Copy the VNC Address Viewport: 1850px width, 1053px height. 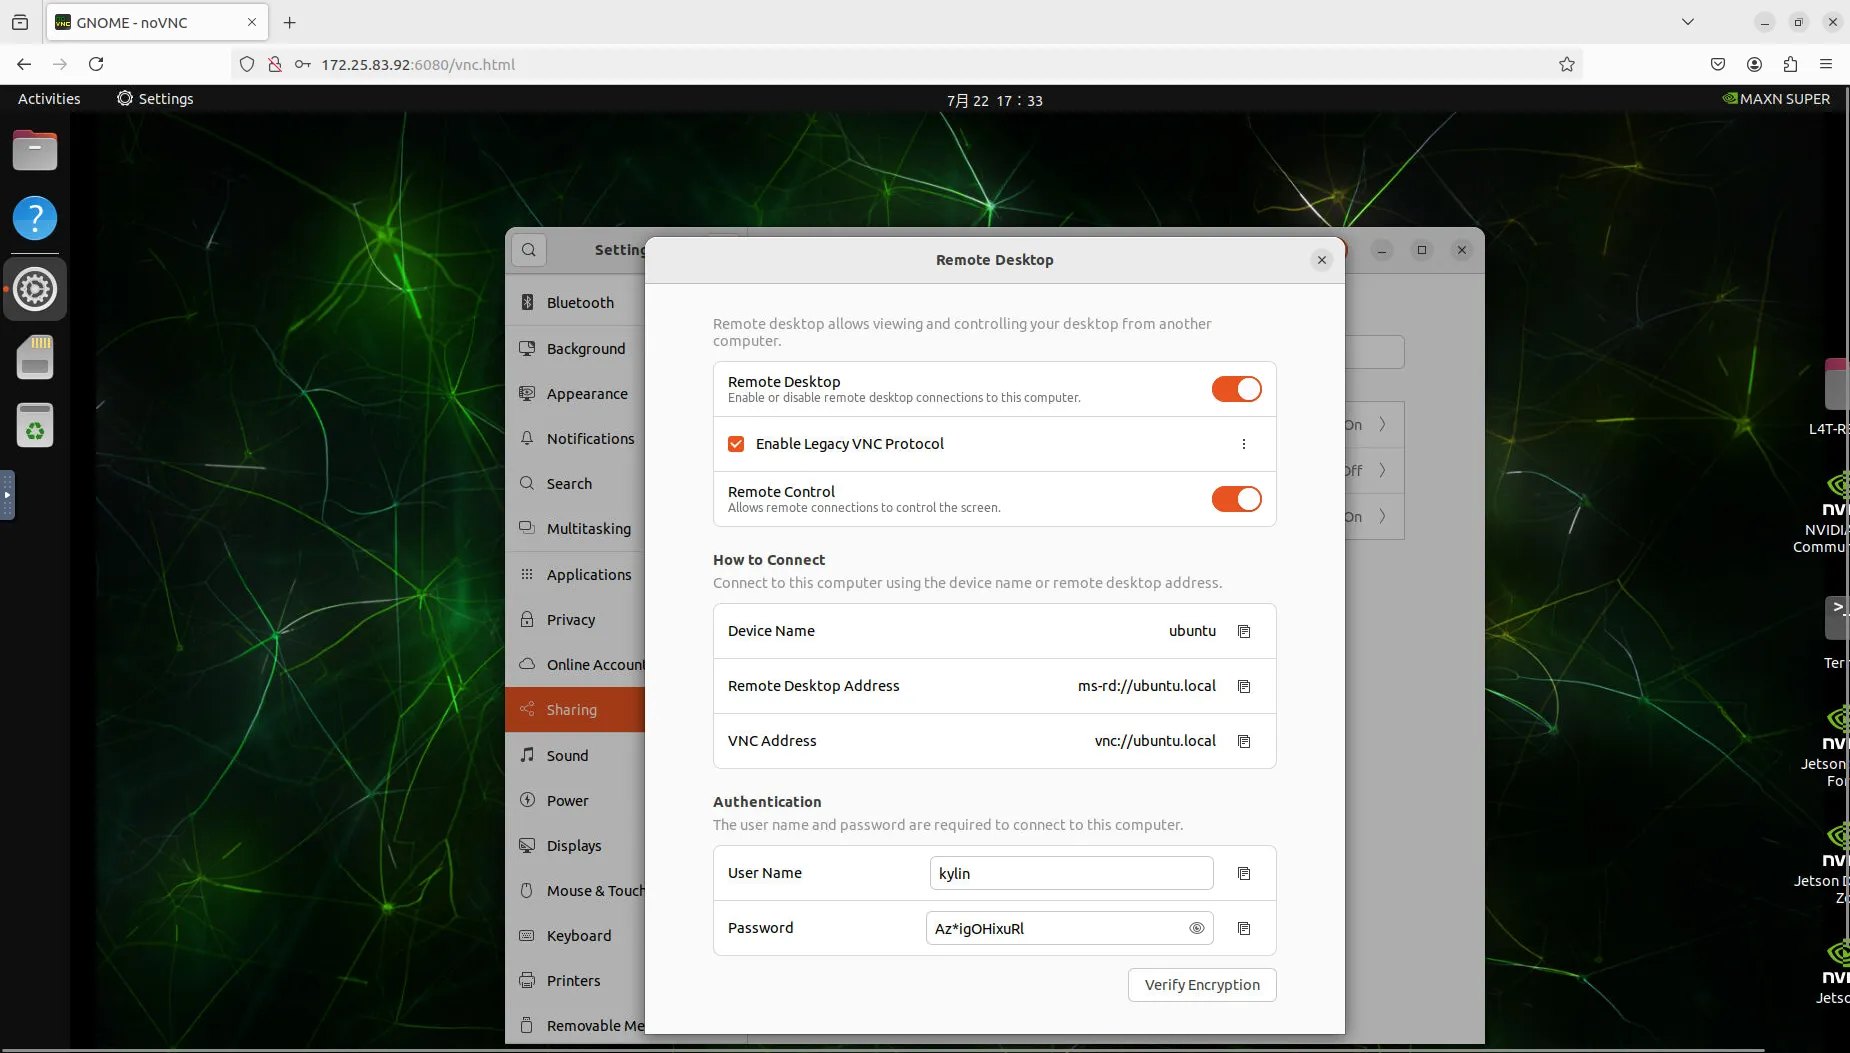(1244, 741)
